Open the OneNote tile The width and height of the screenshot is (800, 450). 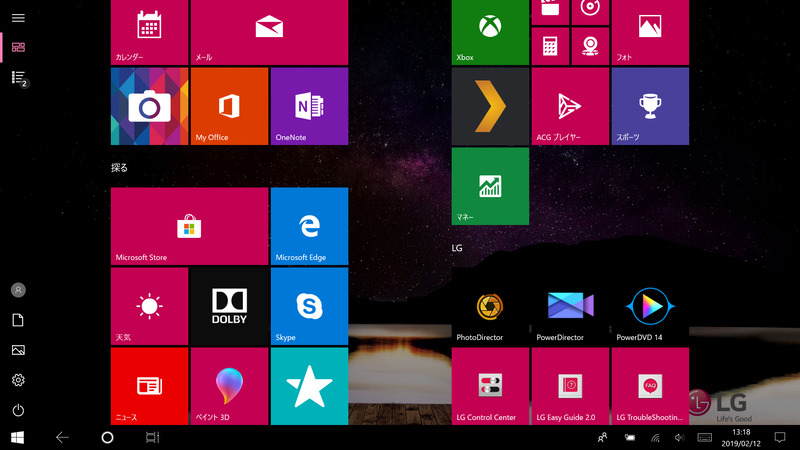coord(310,106)
